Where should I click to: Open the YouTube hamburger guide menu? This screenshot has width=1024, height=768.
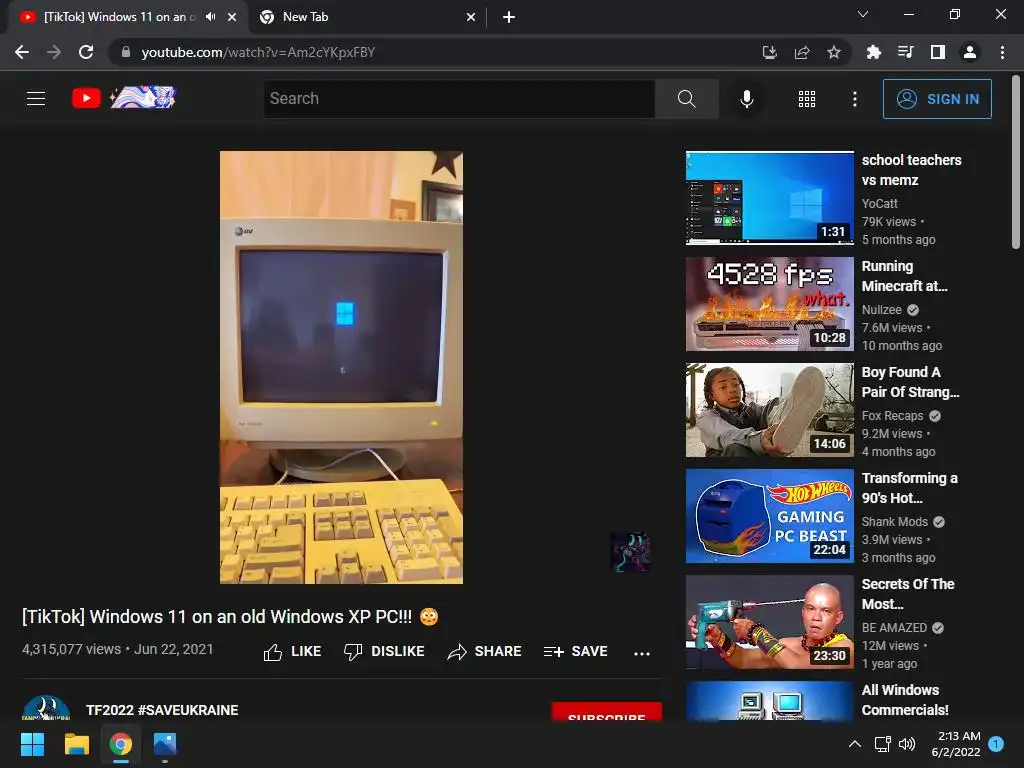click(x=36, y=99)
